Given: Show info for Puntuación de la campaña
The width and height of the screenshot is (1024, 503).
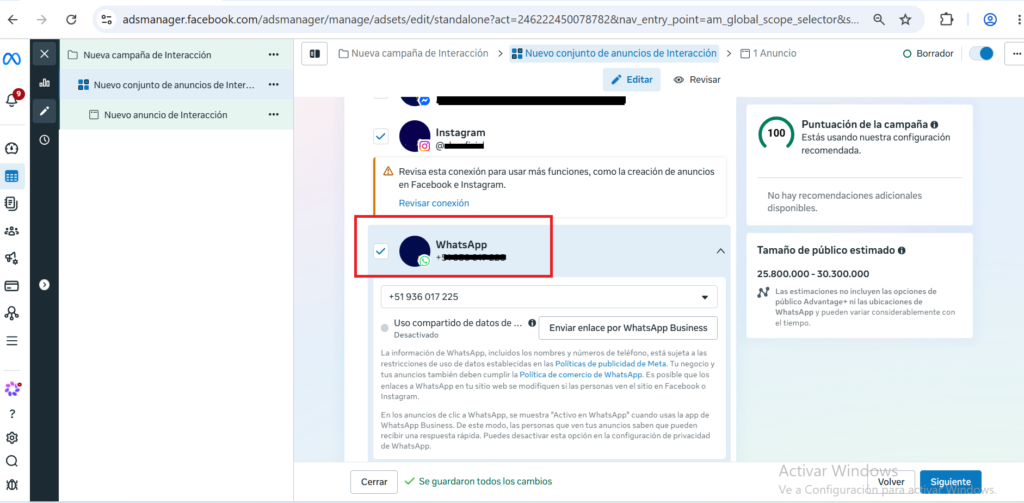Looking at the screenshot, I should (935, 124).
